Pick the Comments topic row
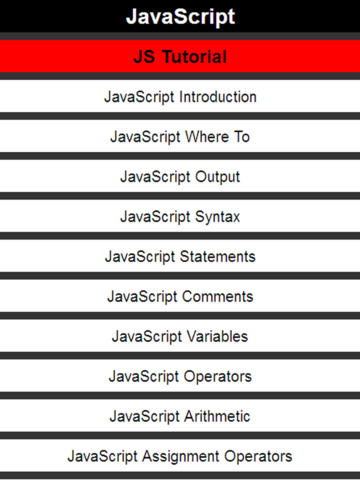Image resolution: width=360 pixels, height=480 pixels. click(x=180, y=296)
